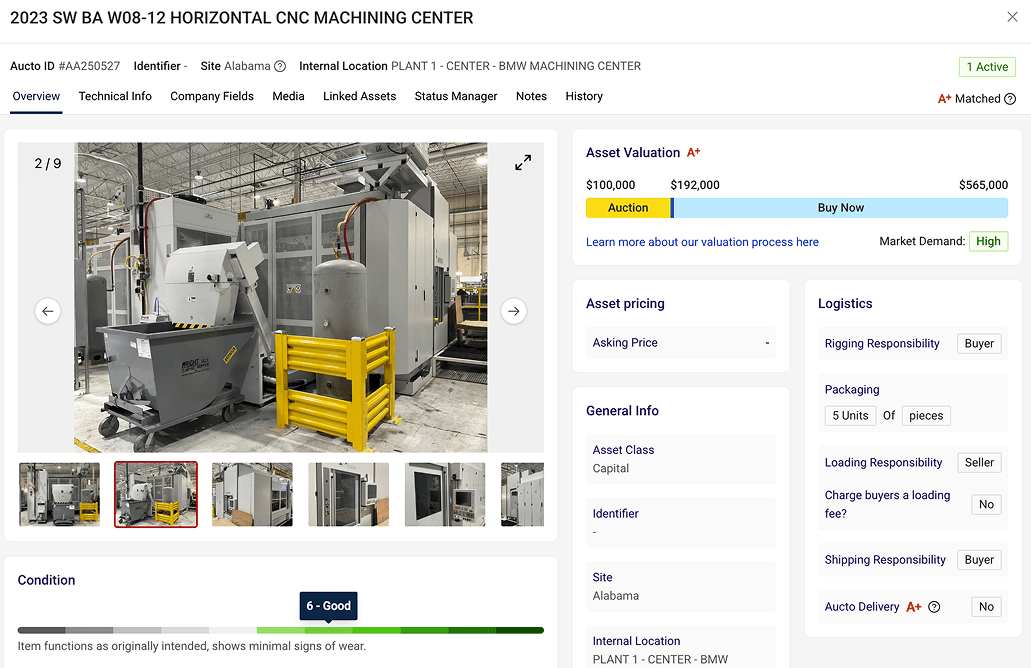Toggle the charge buyers loading fee setting

click(986, 504)
